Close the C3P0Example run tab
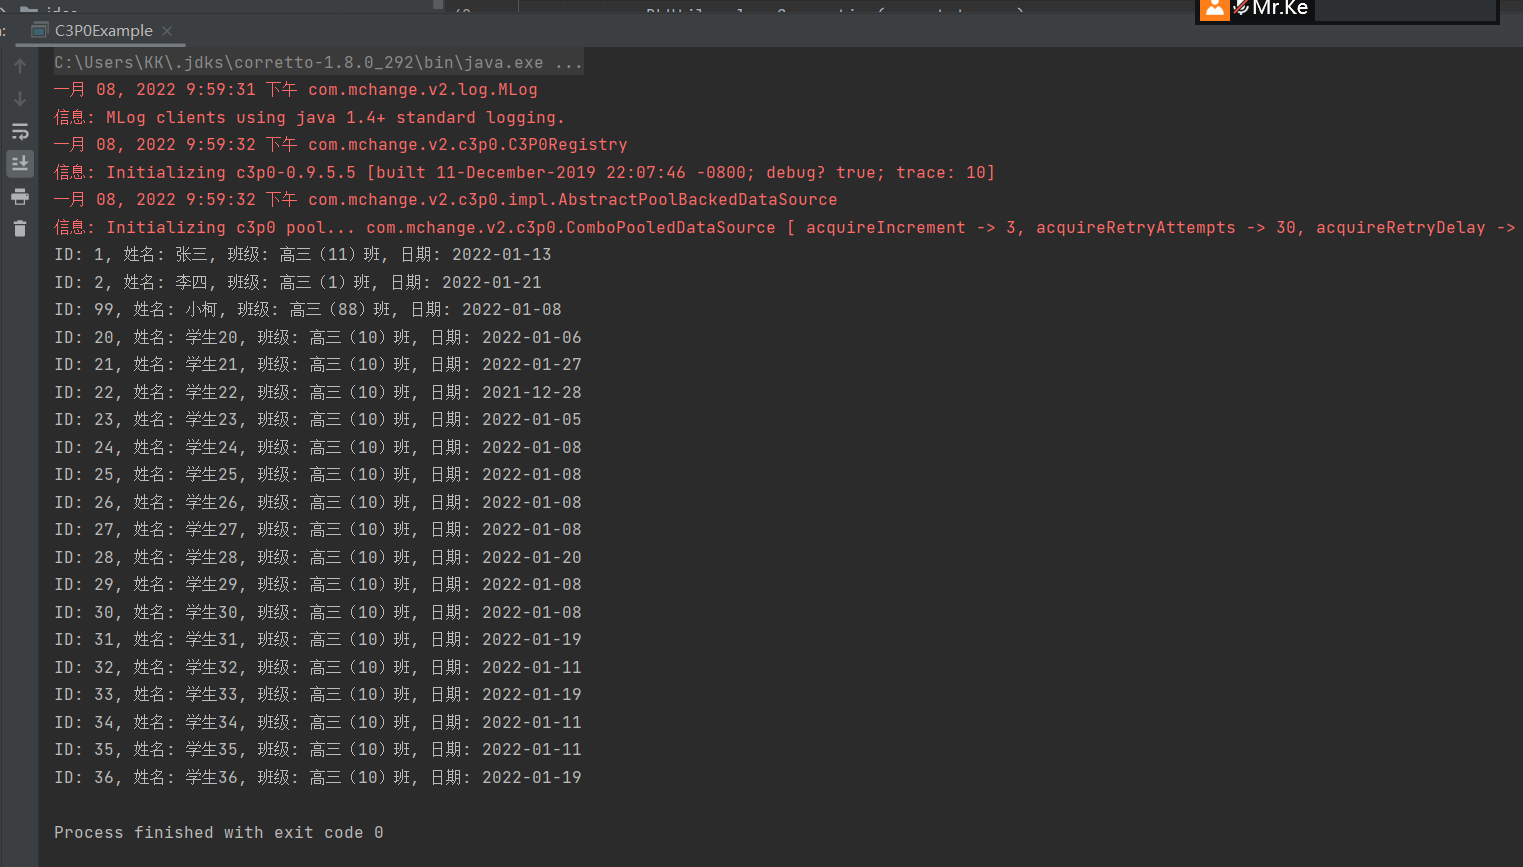Screen dimensions: 1523x867 (167, 31)
